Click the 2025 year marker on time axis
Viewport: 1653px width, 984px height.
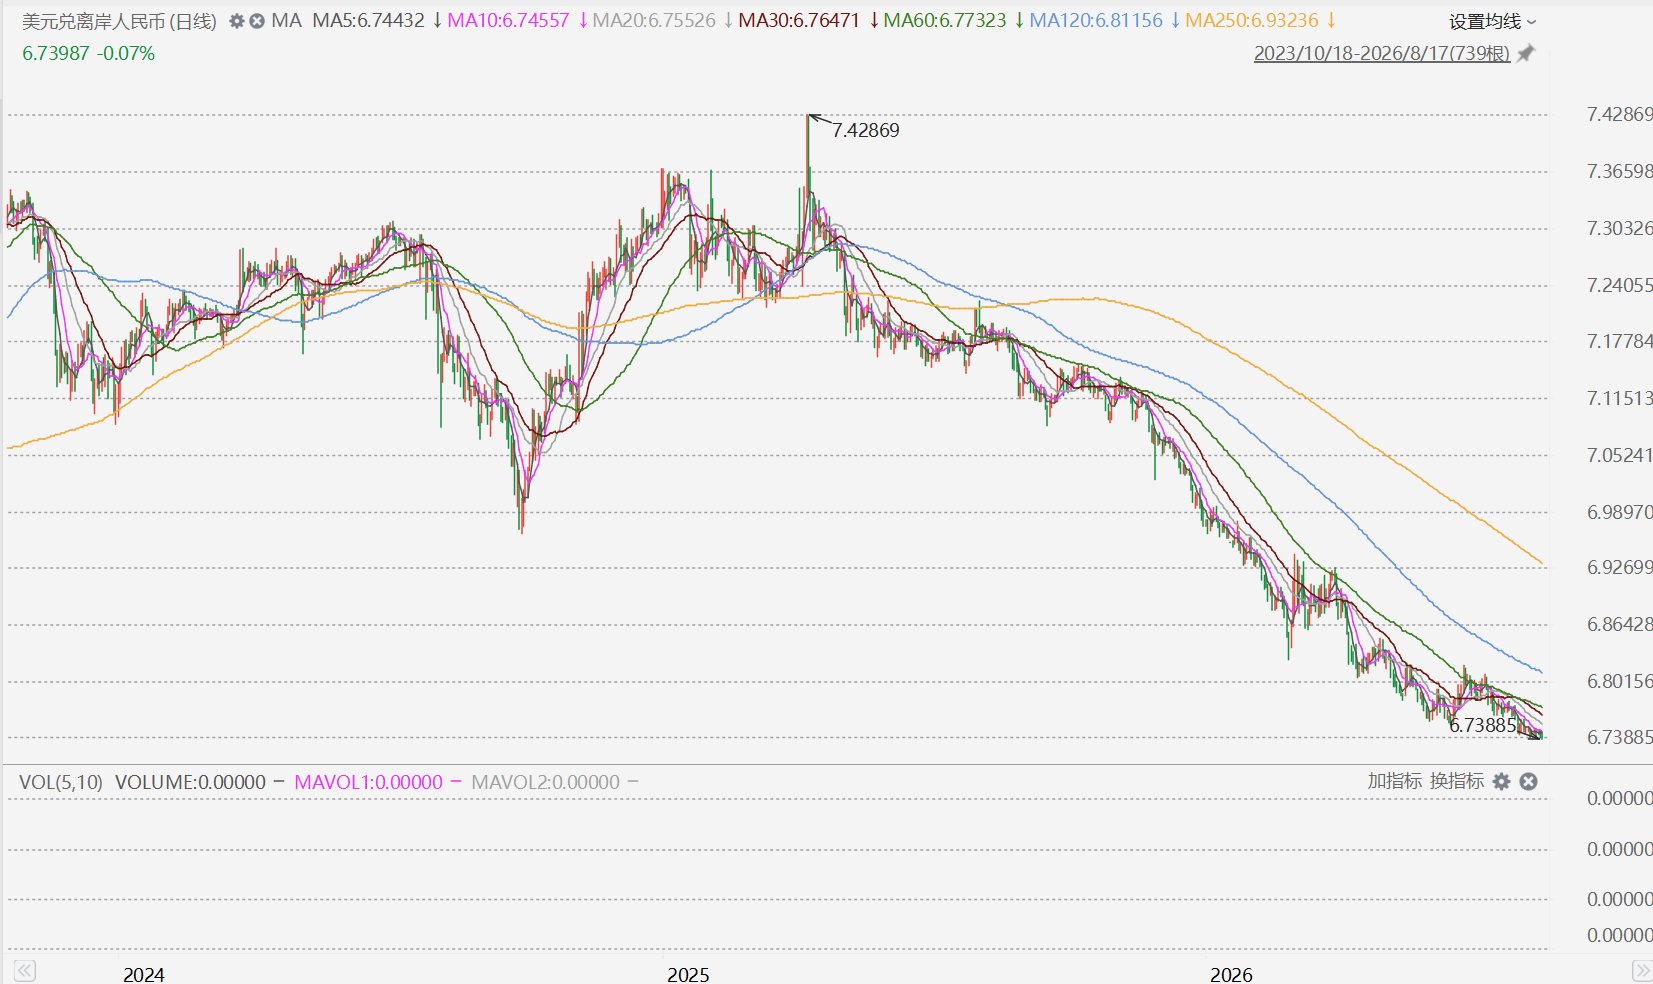pos(688,975)
